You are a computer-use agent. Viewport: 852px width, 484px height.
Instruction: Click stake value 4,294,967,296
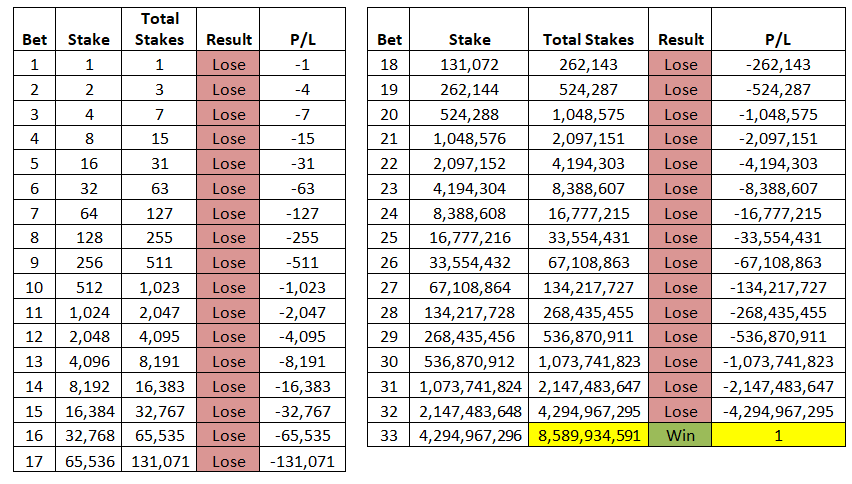click(x=470, y=436)
